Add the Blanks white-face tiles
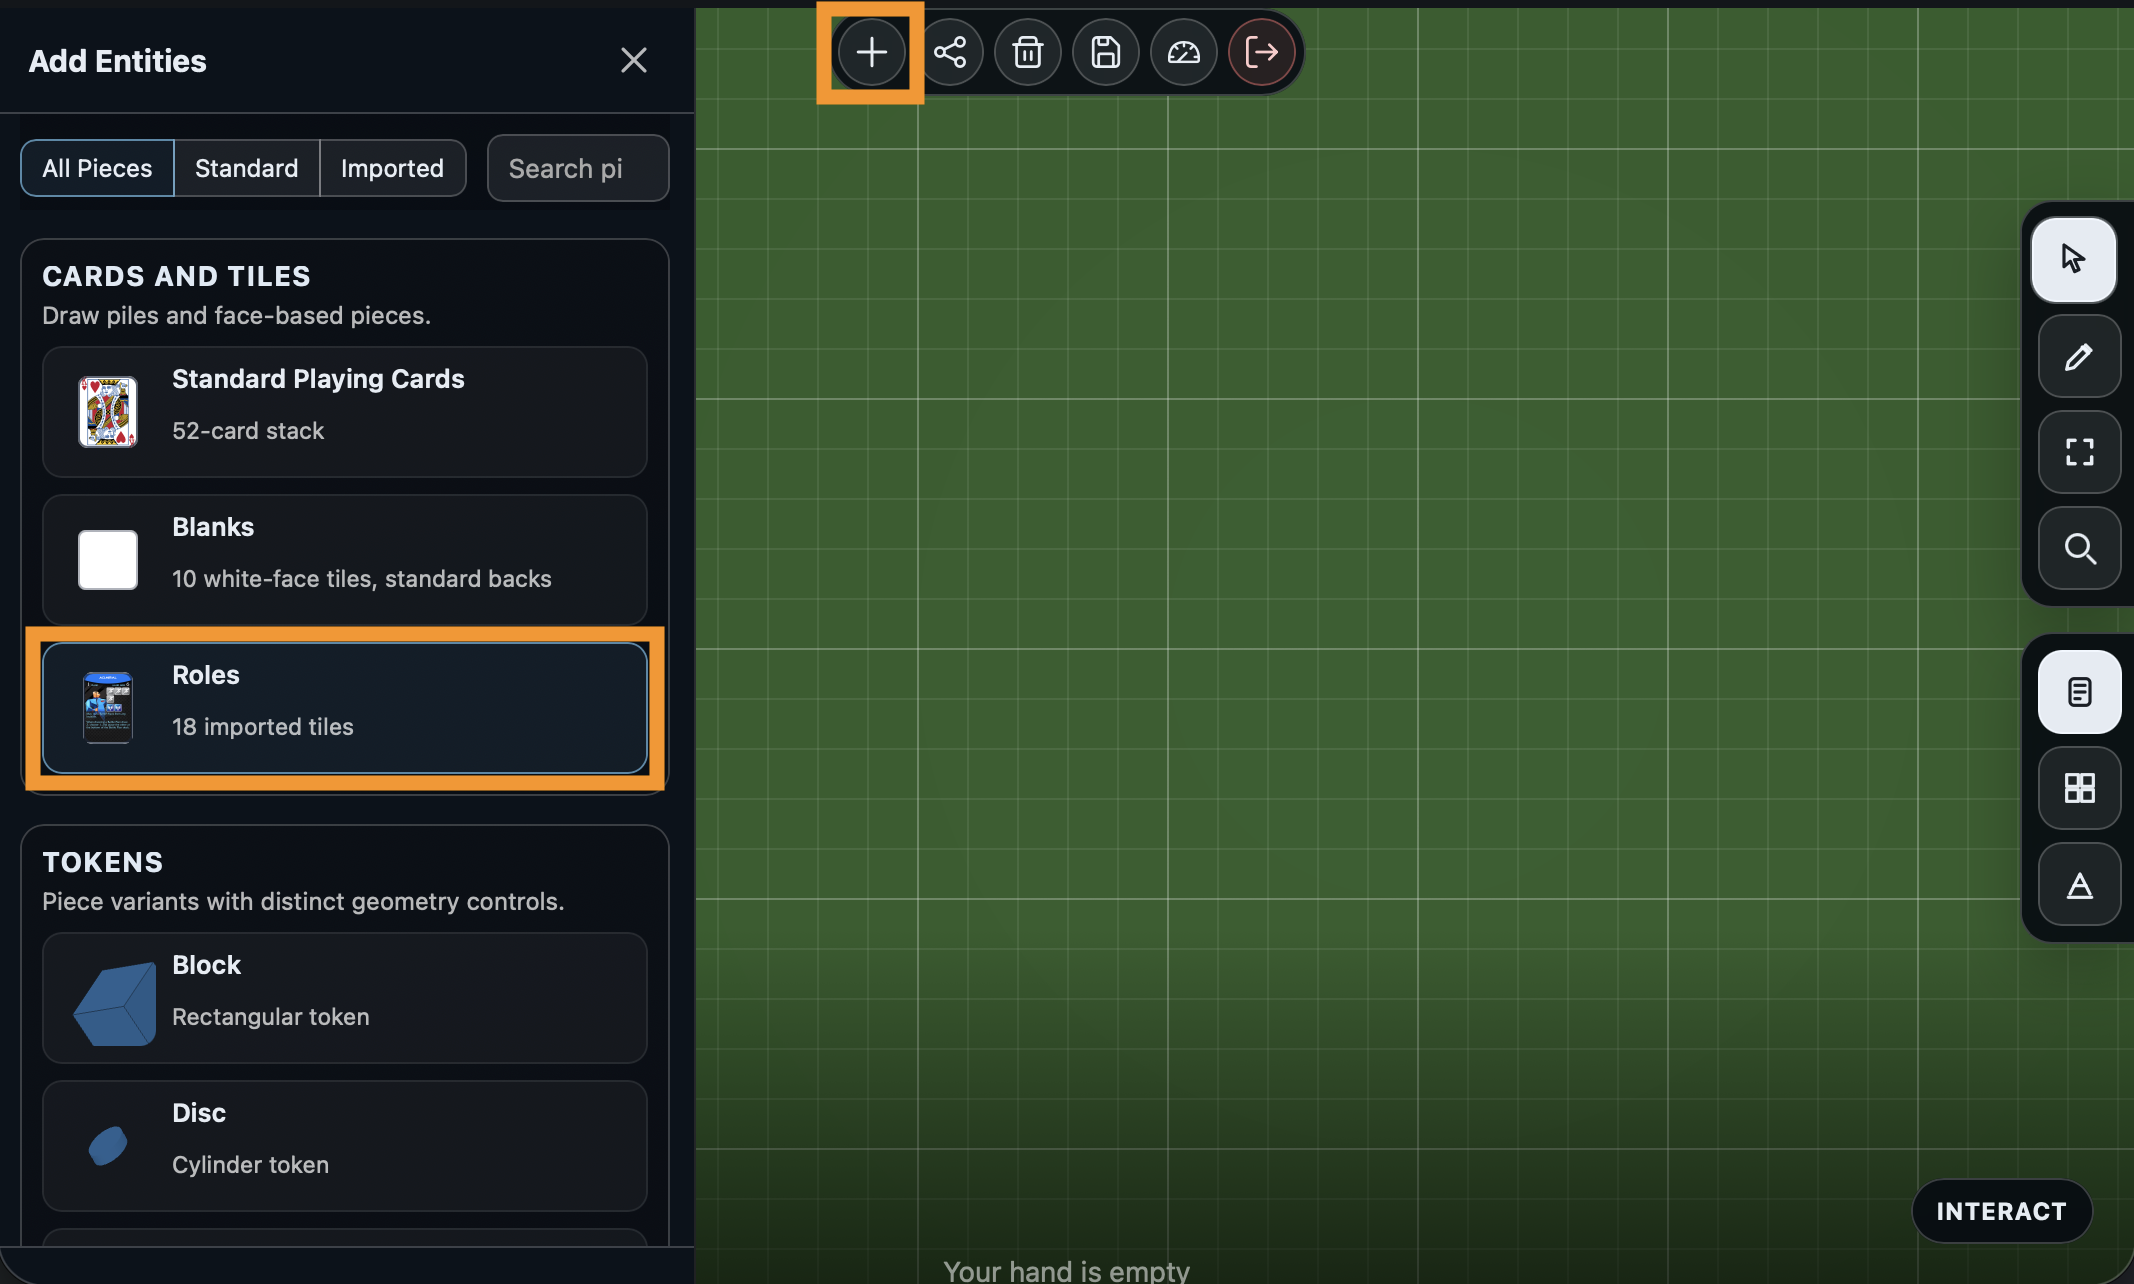This screenshot has height=1284, width=2134. [345, 560]
